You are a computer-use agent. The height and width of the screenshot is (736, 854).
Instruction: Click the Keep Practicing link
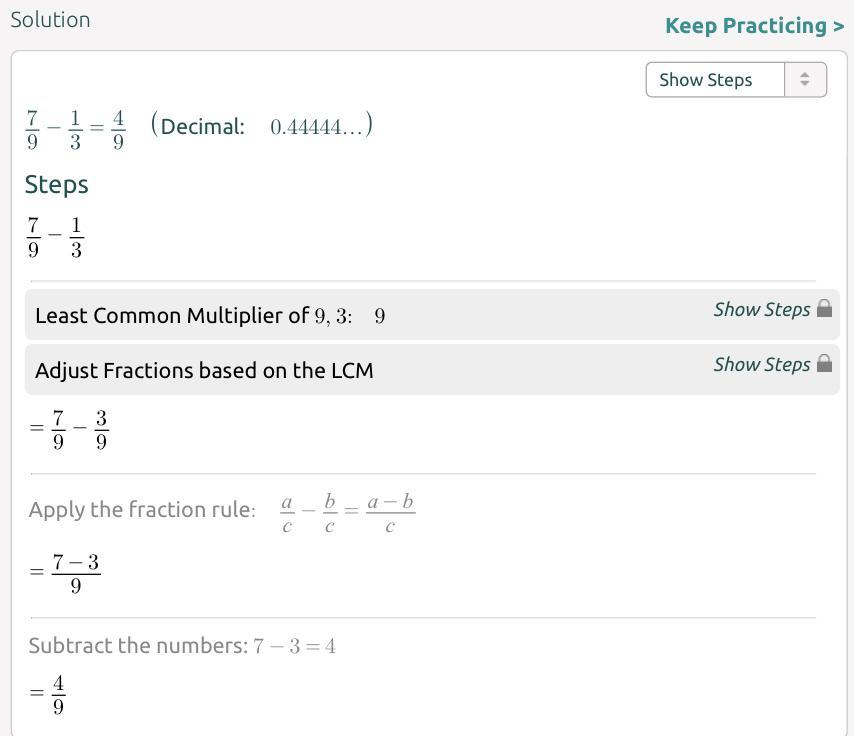pyautogui.click(x=754, y=26)
